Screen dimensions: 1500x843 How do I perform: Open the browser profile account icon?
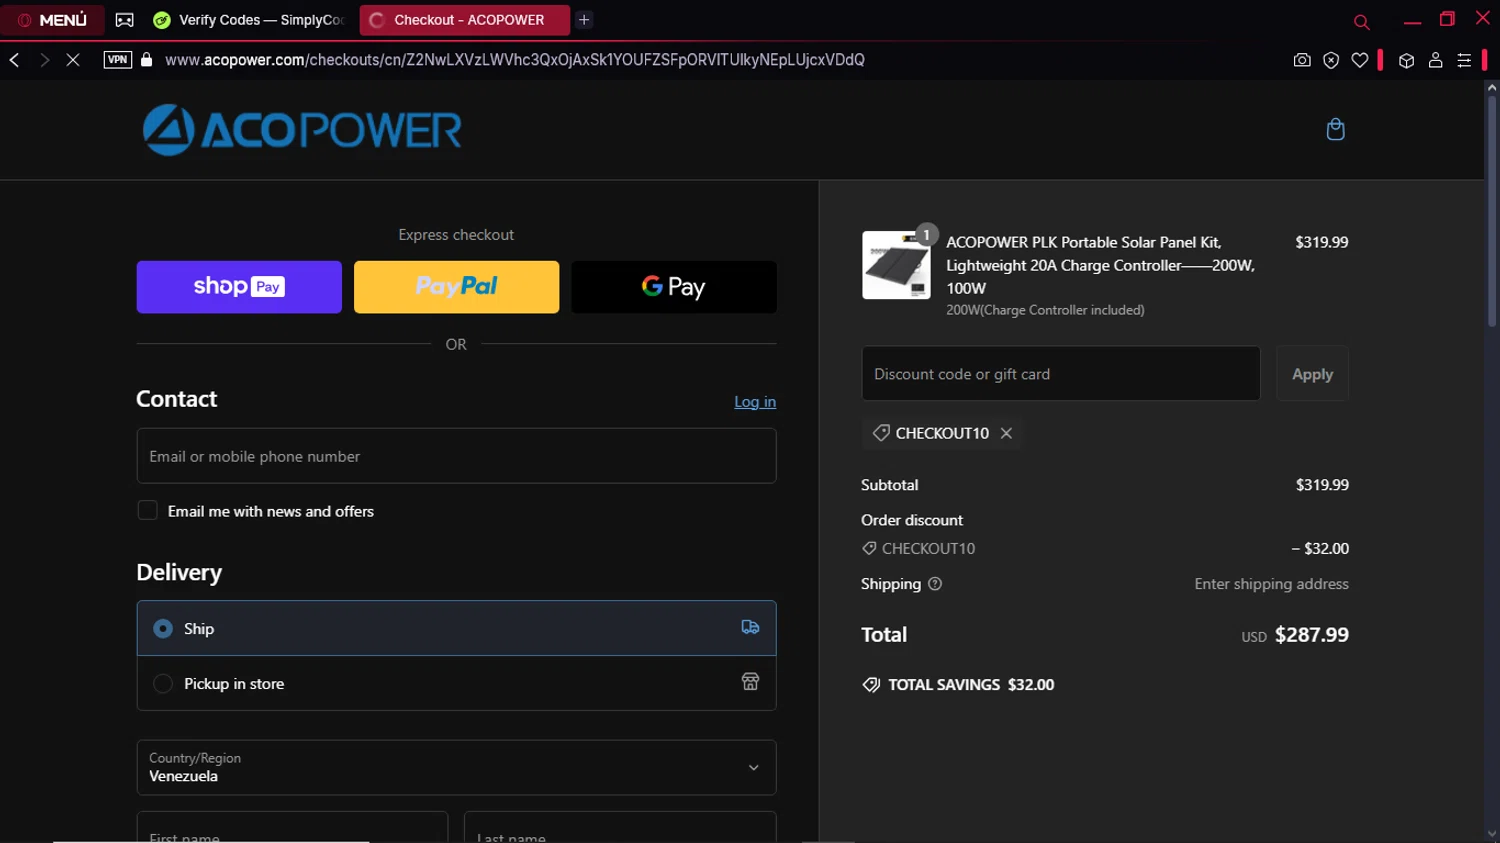(x=1435, y=60)
